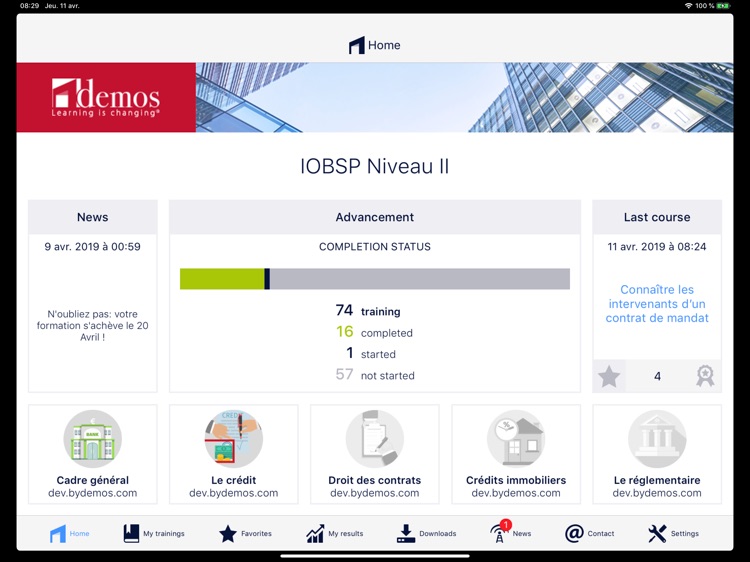
Task: Click the COMPLETION STATUS label
Action: click(x=375, y=247)
